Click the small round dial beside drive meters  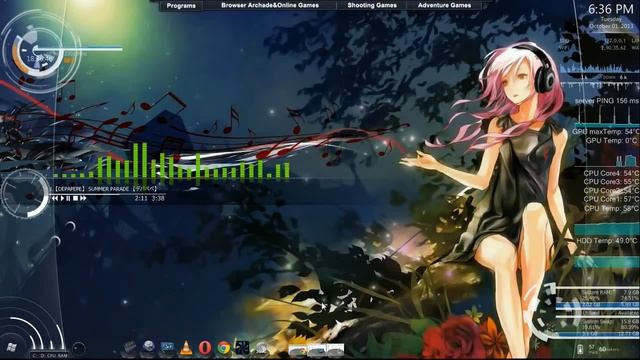(79, 348)
